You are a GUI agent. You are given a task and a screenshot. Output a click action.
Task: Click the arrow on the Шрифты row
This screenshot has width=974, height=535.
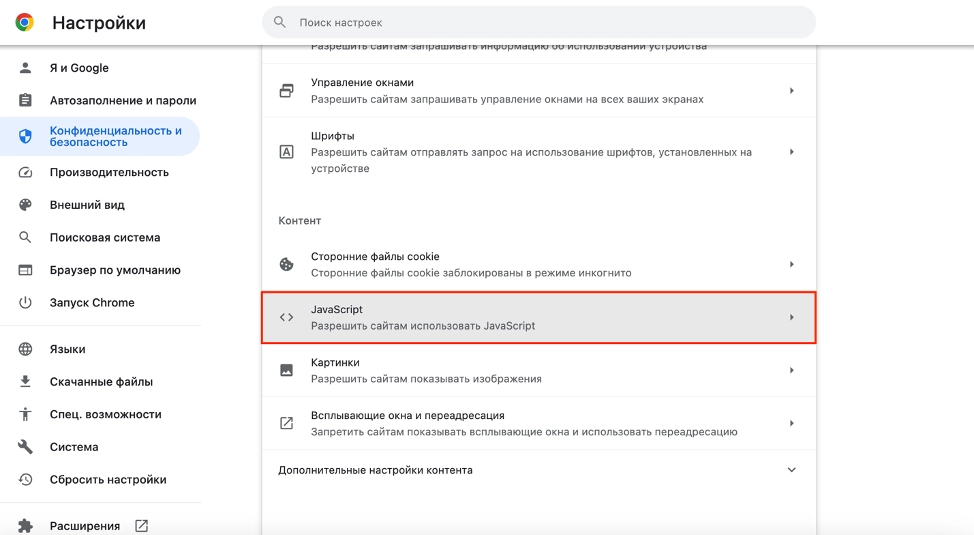click(791, 152)
